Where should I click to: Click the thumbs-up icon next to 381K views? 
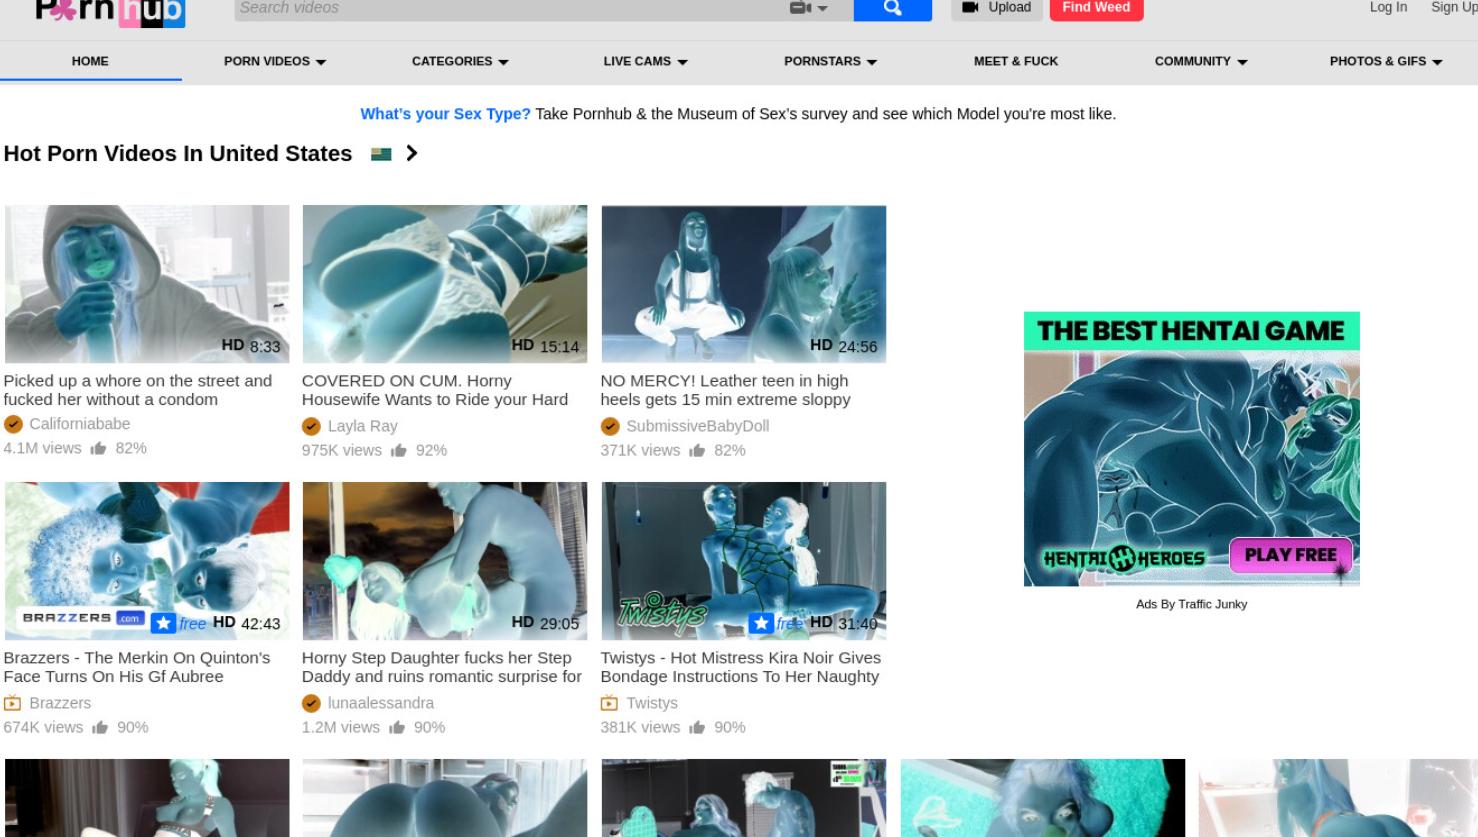click(697, 728)
